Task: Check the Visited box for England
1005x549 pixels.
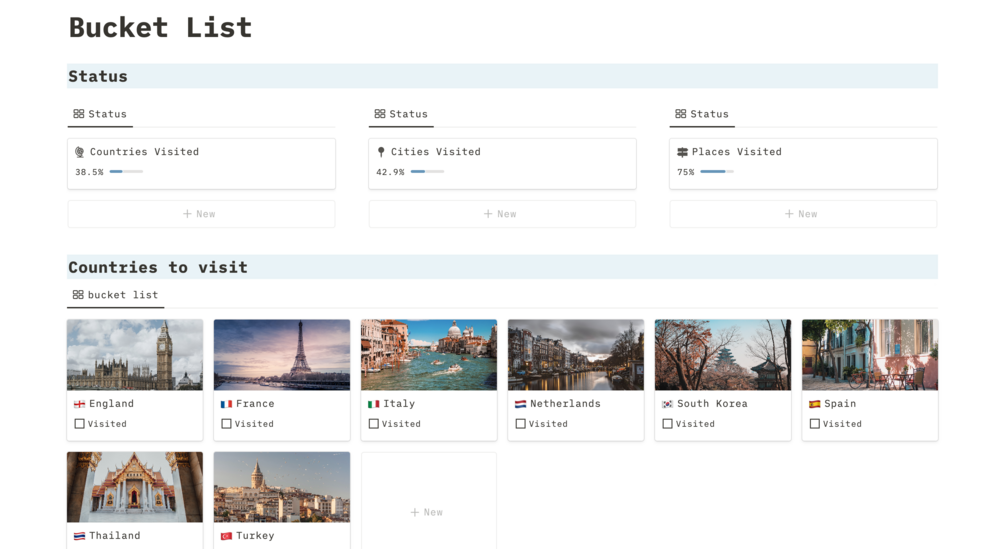Action: (80, 424)
